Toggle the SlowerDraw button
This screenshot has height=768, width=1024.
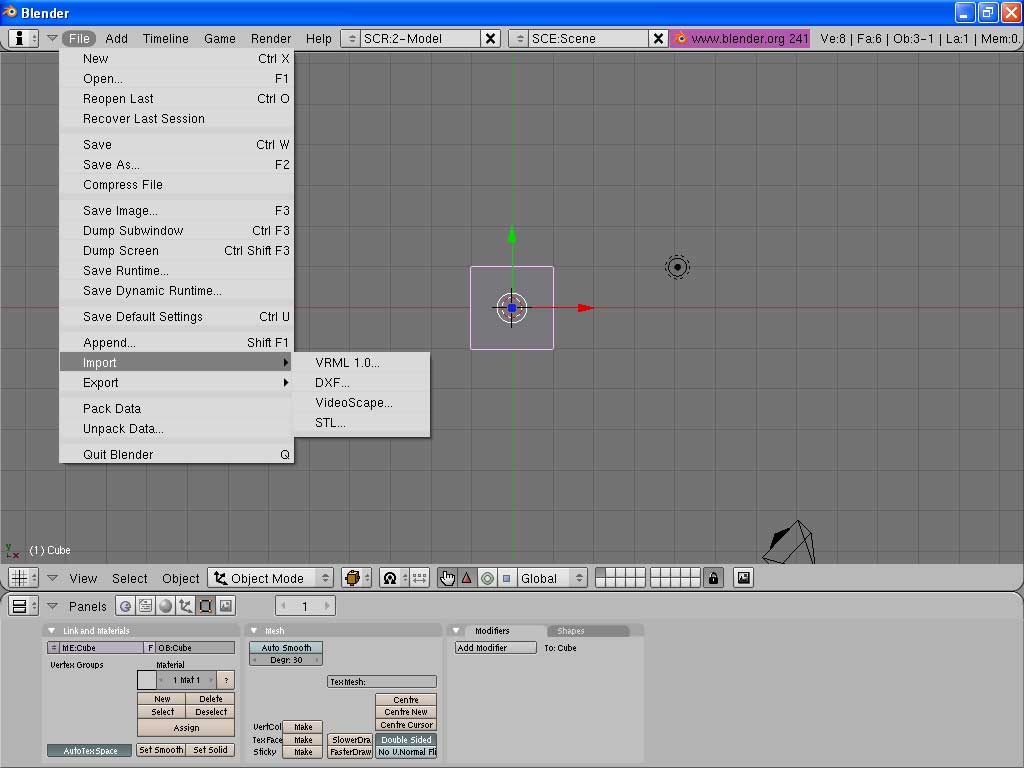[x=351, y=740]
